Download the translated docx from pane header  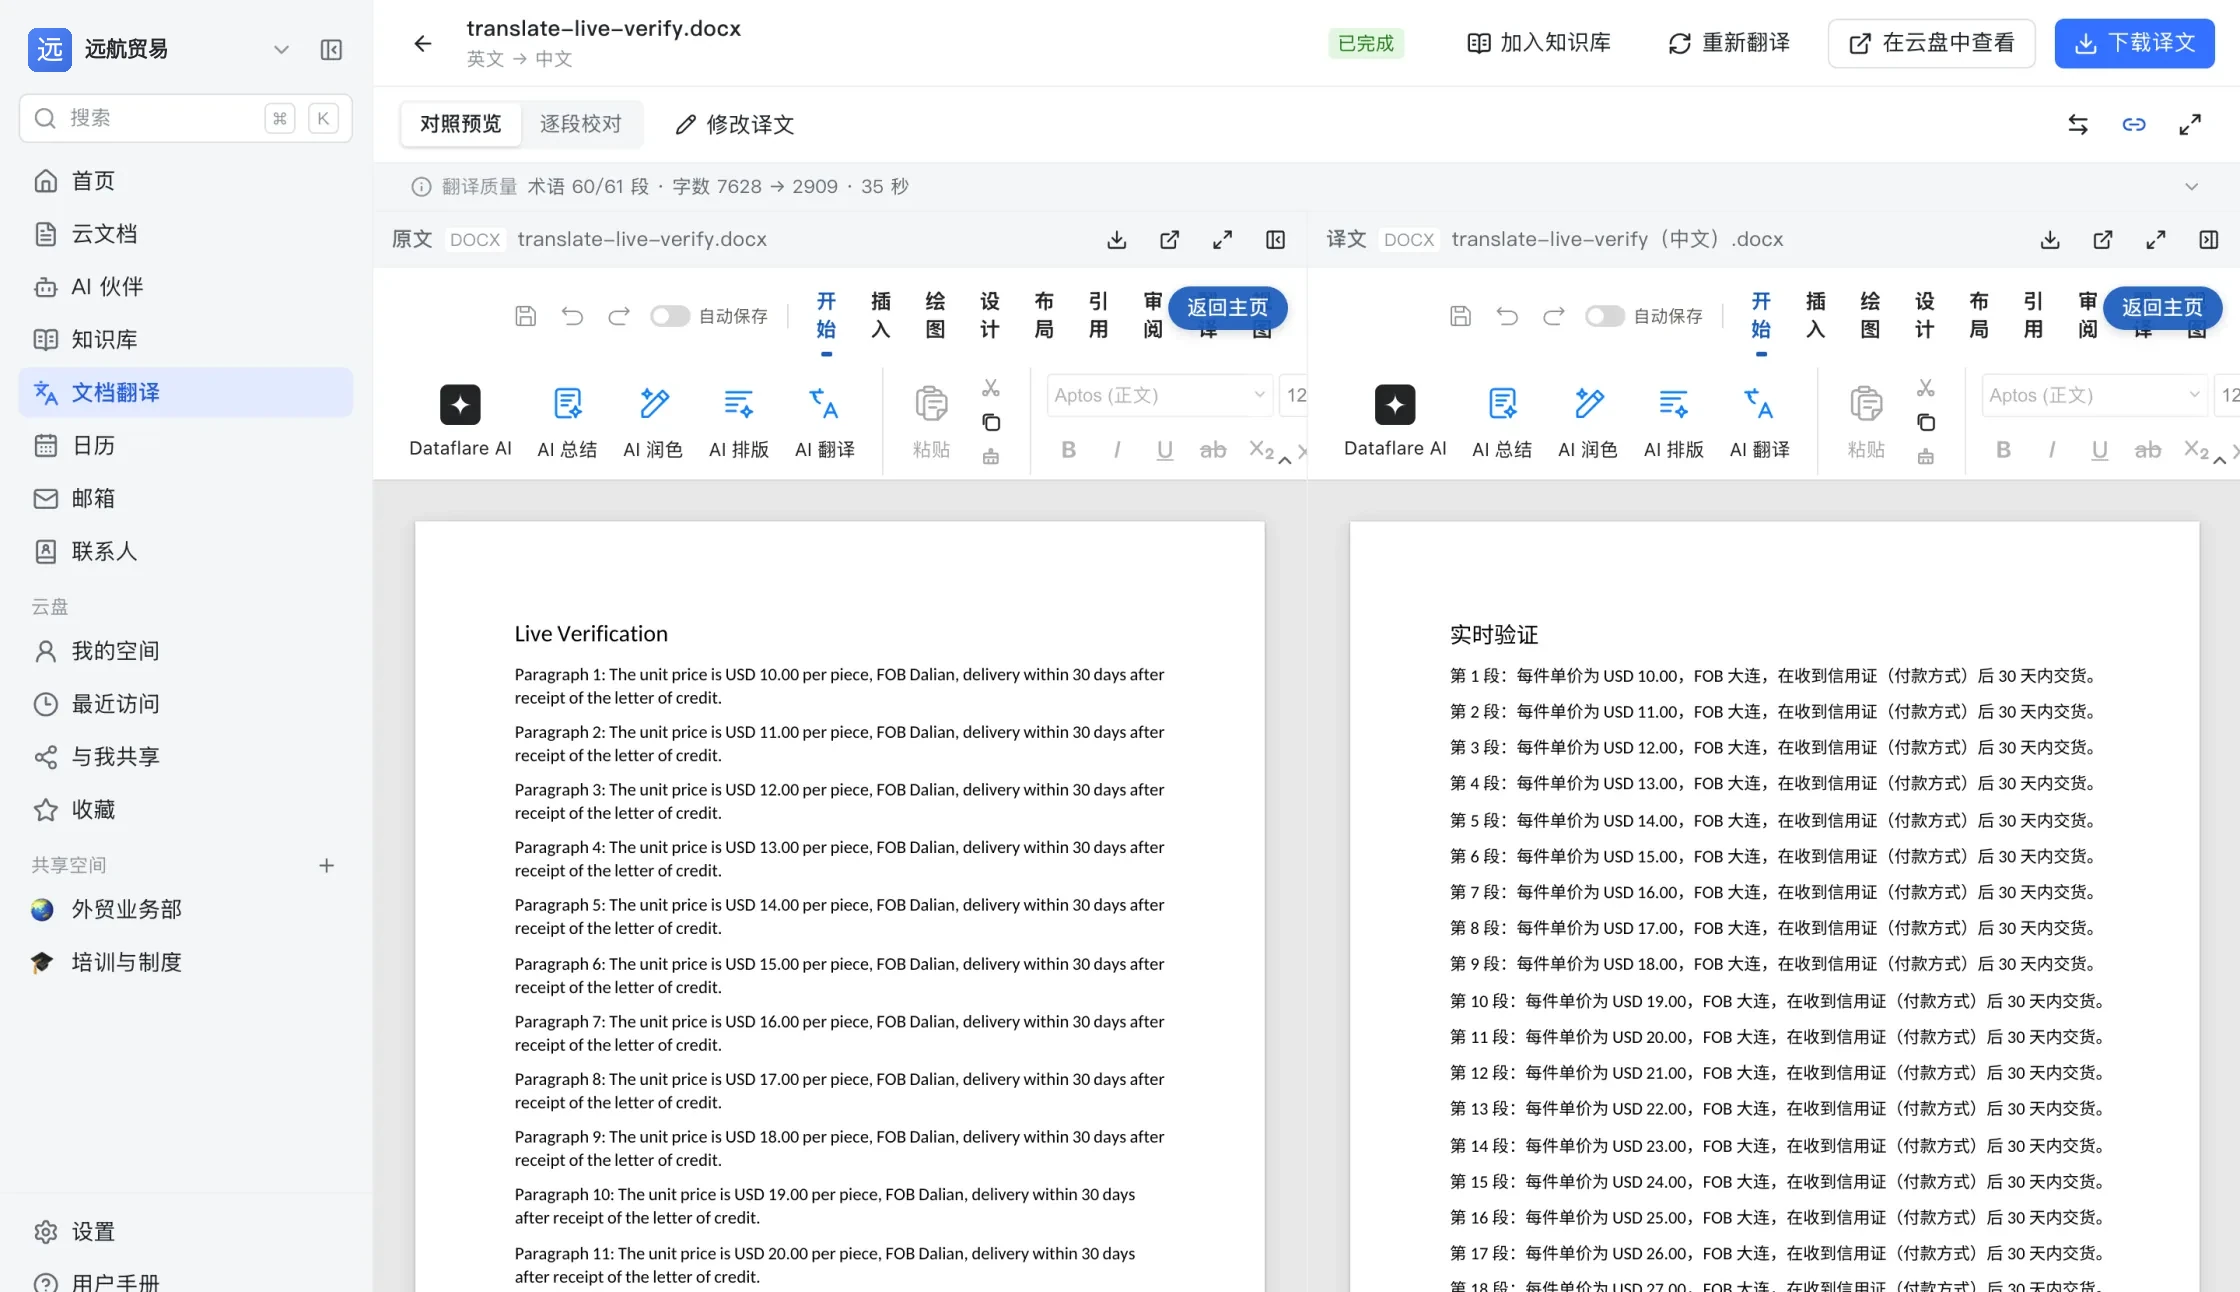(x=2050, y=240)
